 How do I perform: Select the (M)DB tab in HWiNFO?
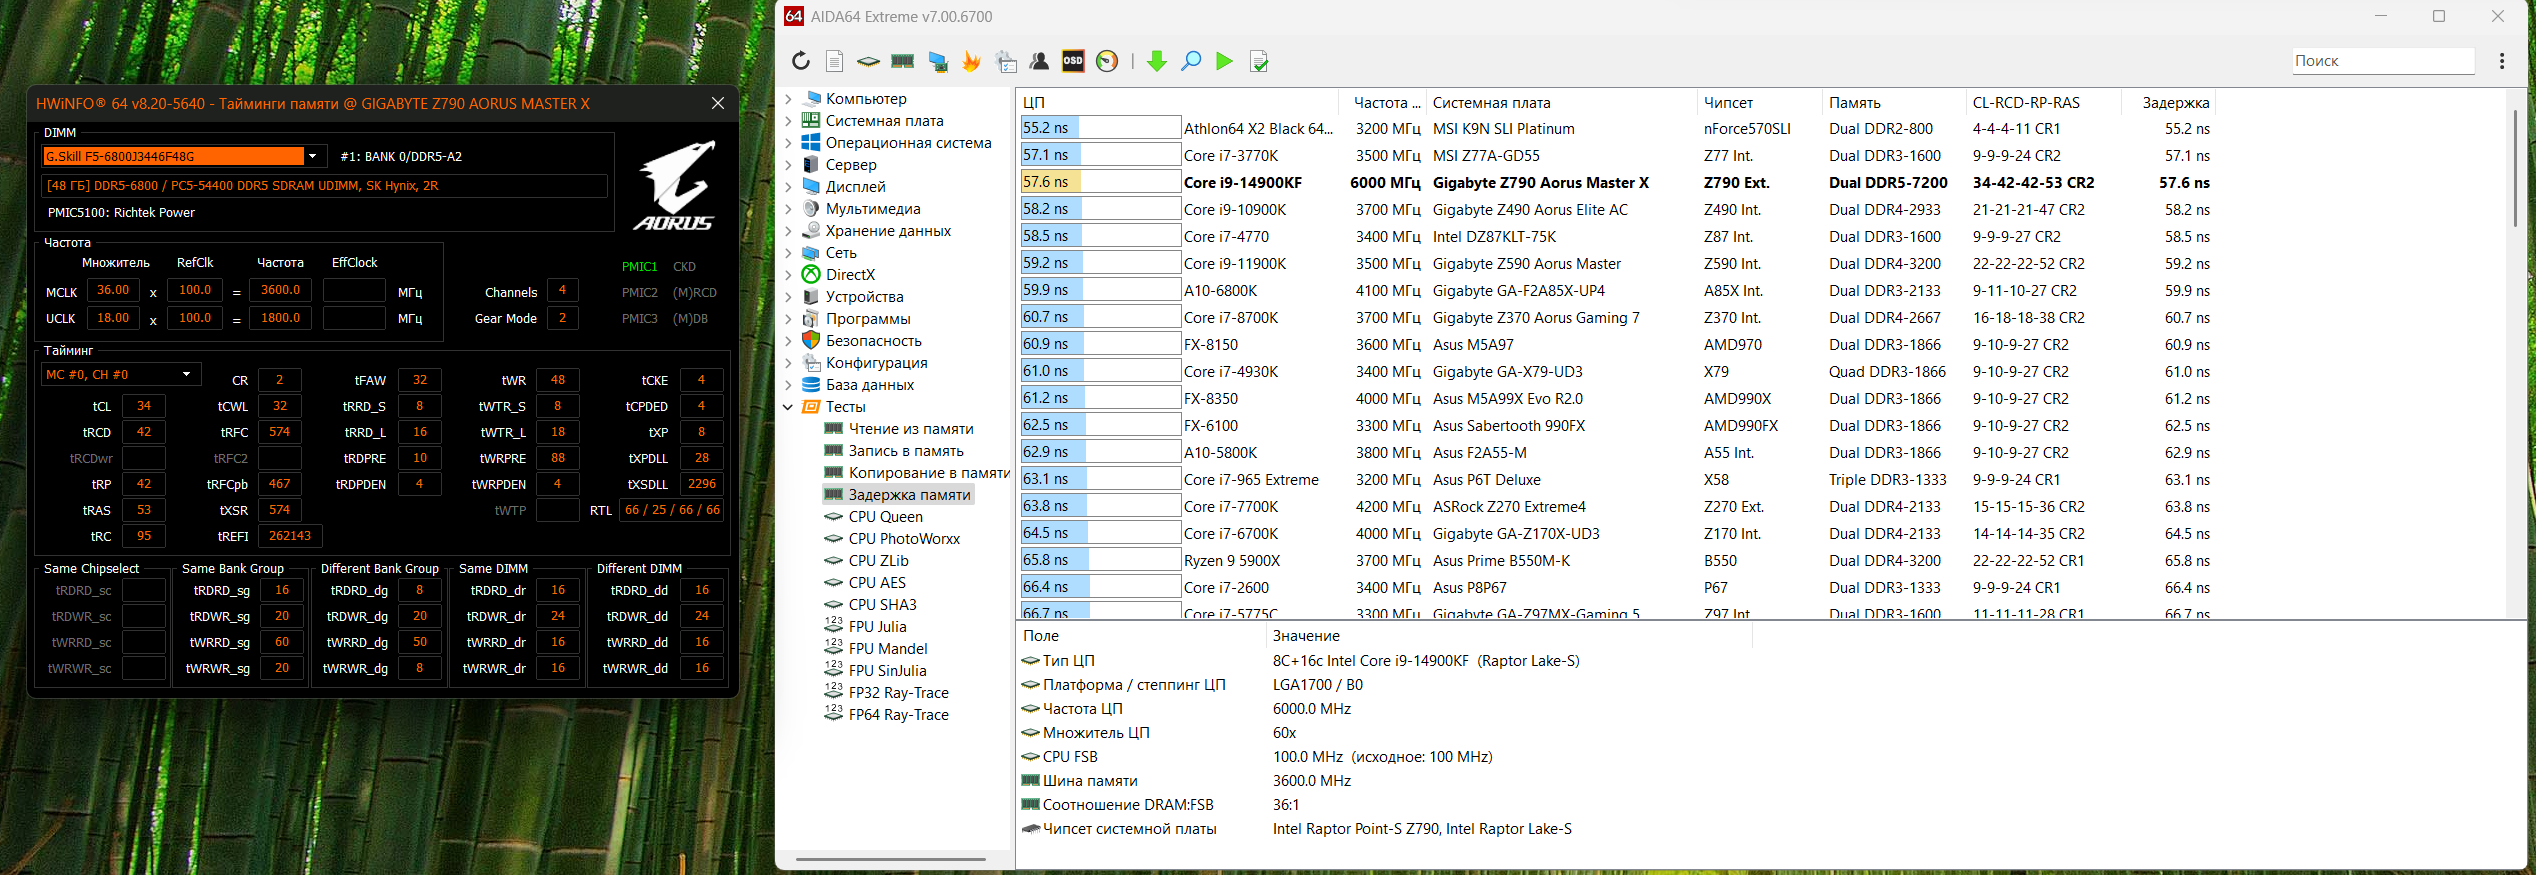point(690,319)
